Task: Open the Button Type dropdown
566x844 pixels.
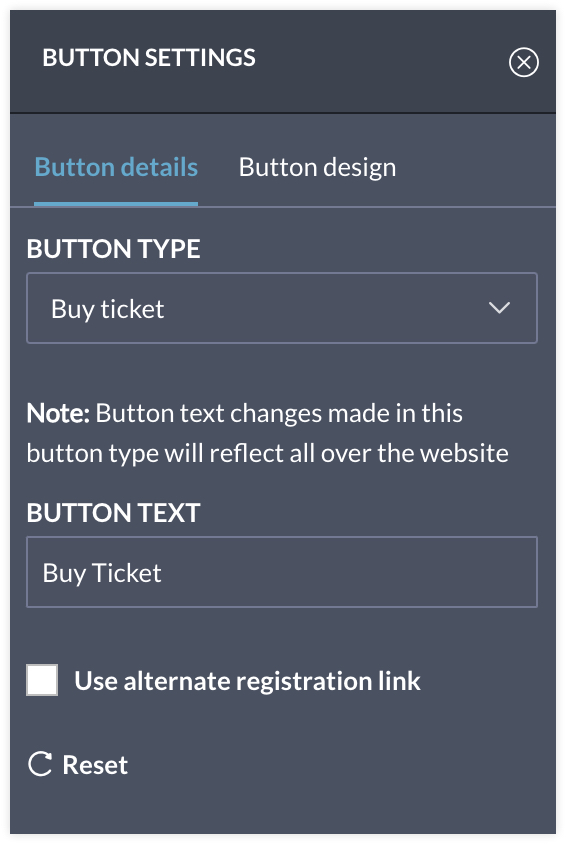Action: (x=282, y=308)
